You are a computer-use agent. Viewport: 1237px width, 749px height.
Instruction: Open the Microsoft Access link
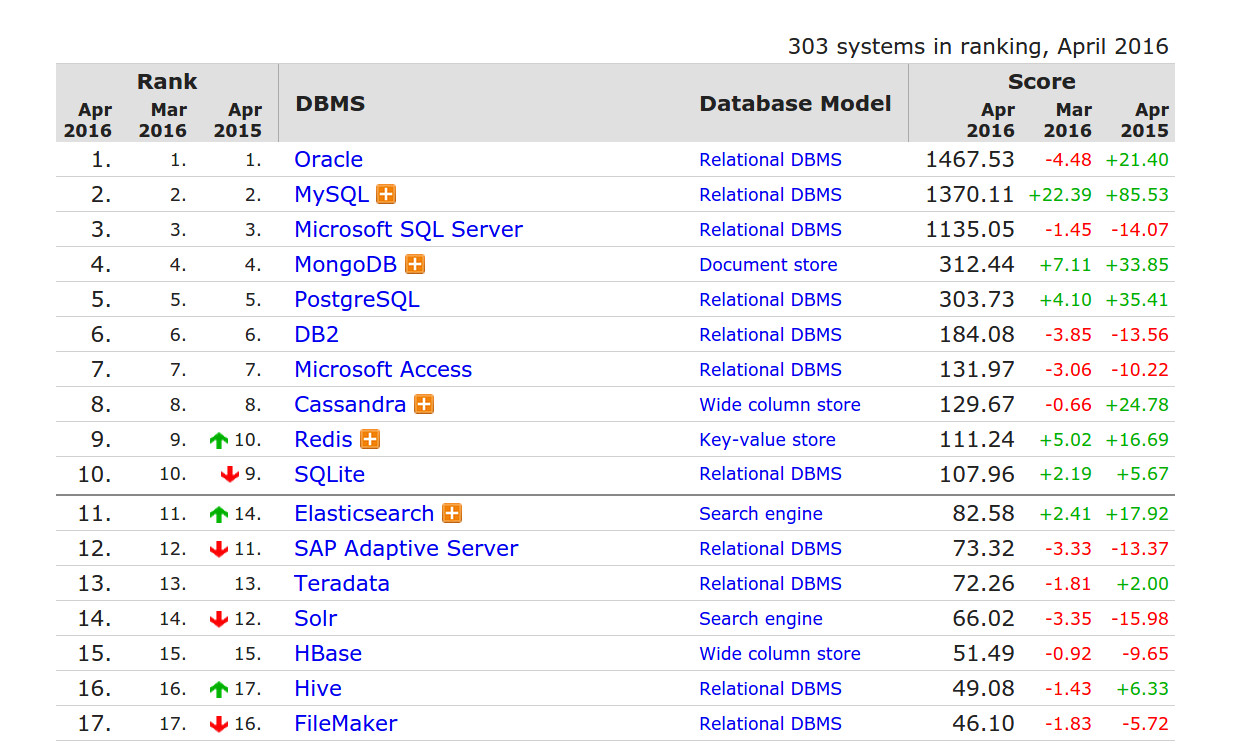coord(383,370)
